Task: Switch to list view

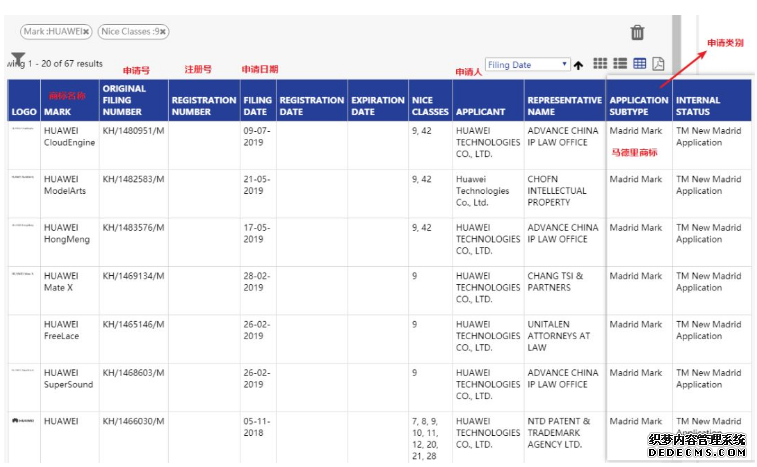Action: (620, 63)
